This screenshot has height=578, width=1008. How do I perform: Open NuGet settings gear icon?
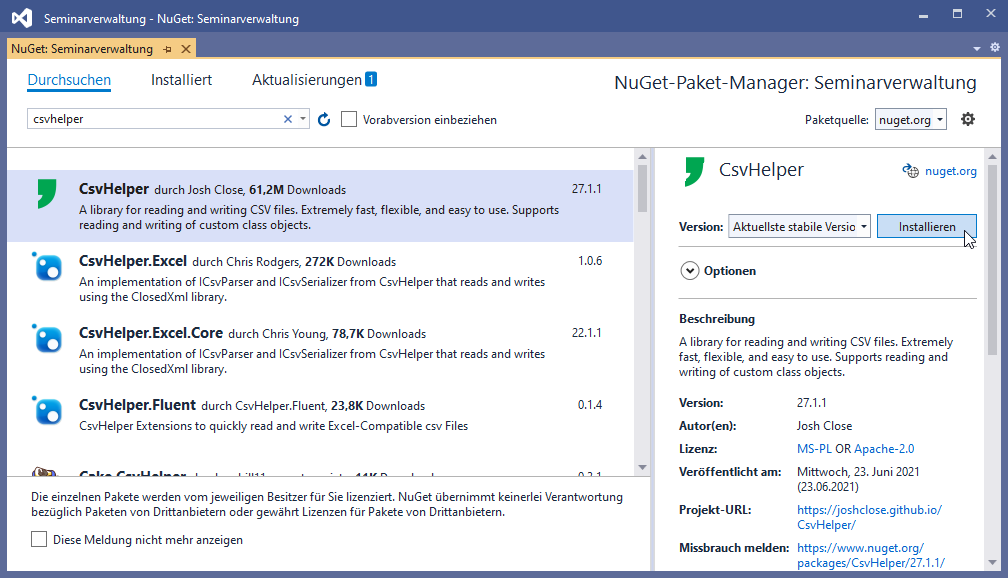tap(967, 119)
